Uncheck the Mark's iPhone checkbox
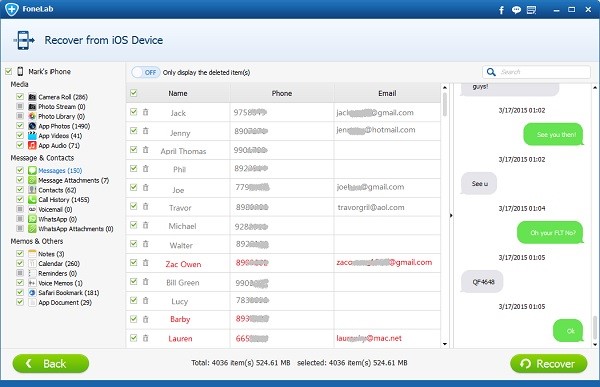Viewport: 600px width, 387px height. tap(8, 71)
